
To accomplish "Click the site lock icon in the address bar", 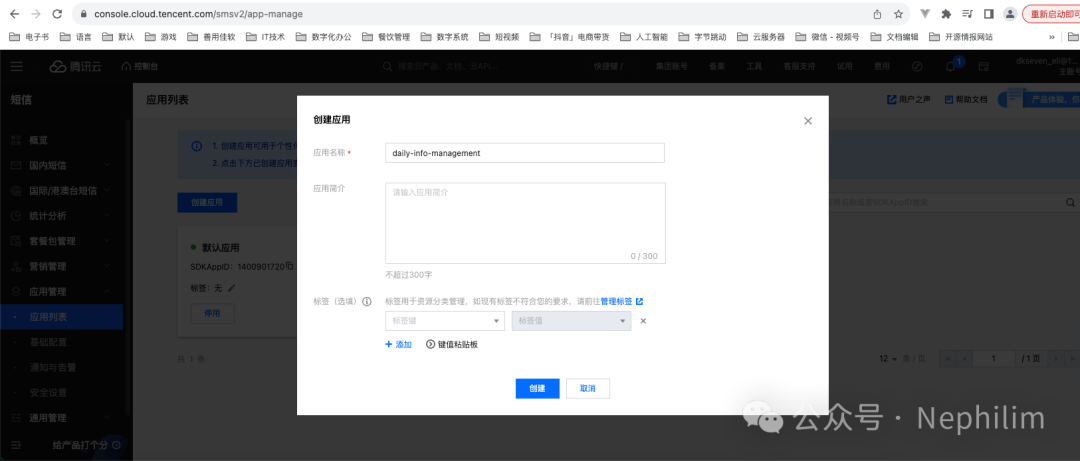I will 83,14.
